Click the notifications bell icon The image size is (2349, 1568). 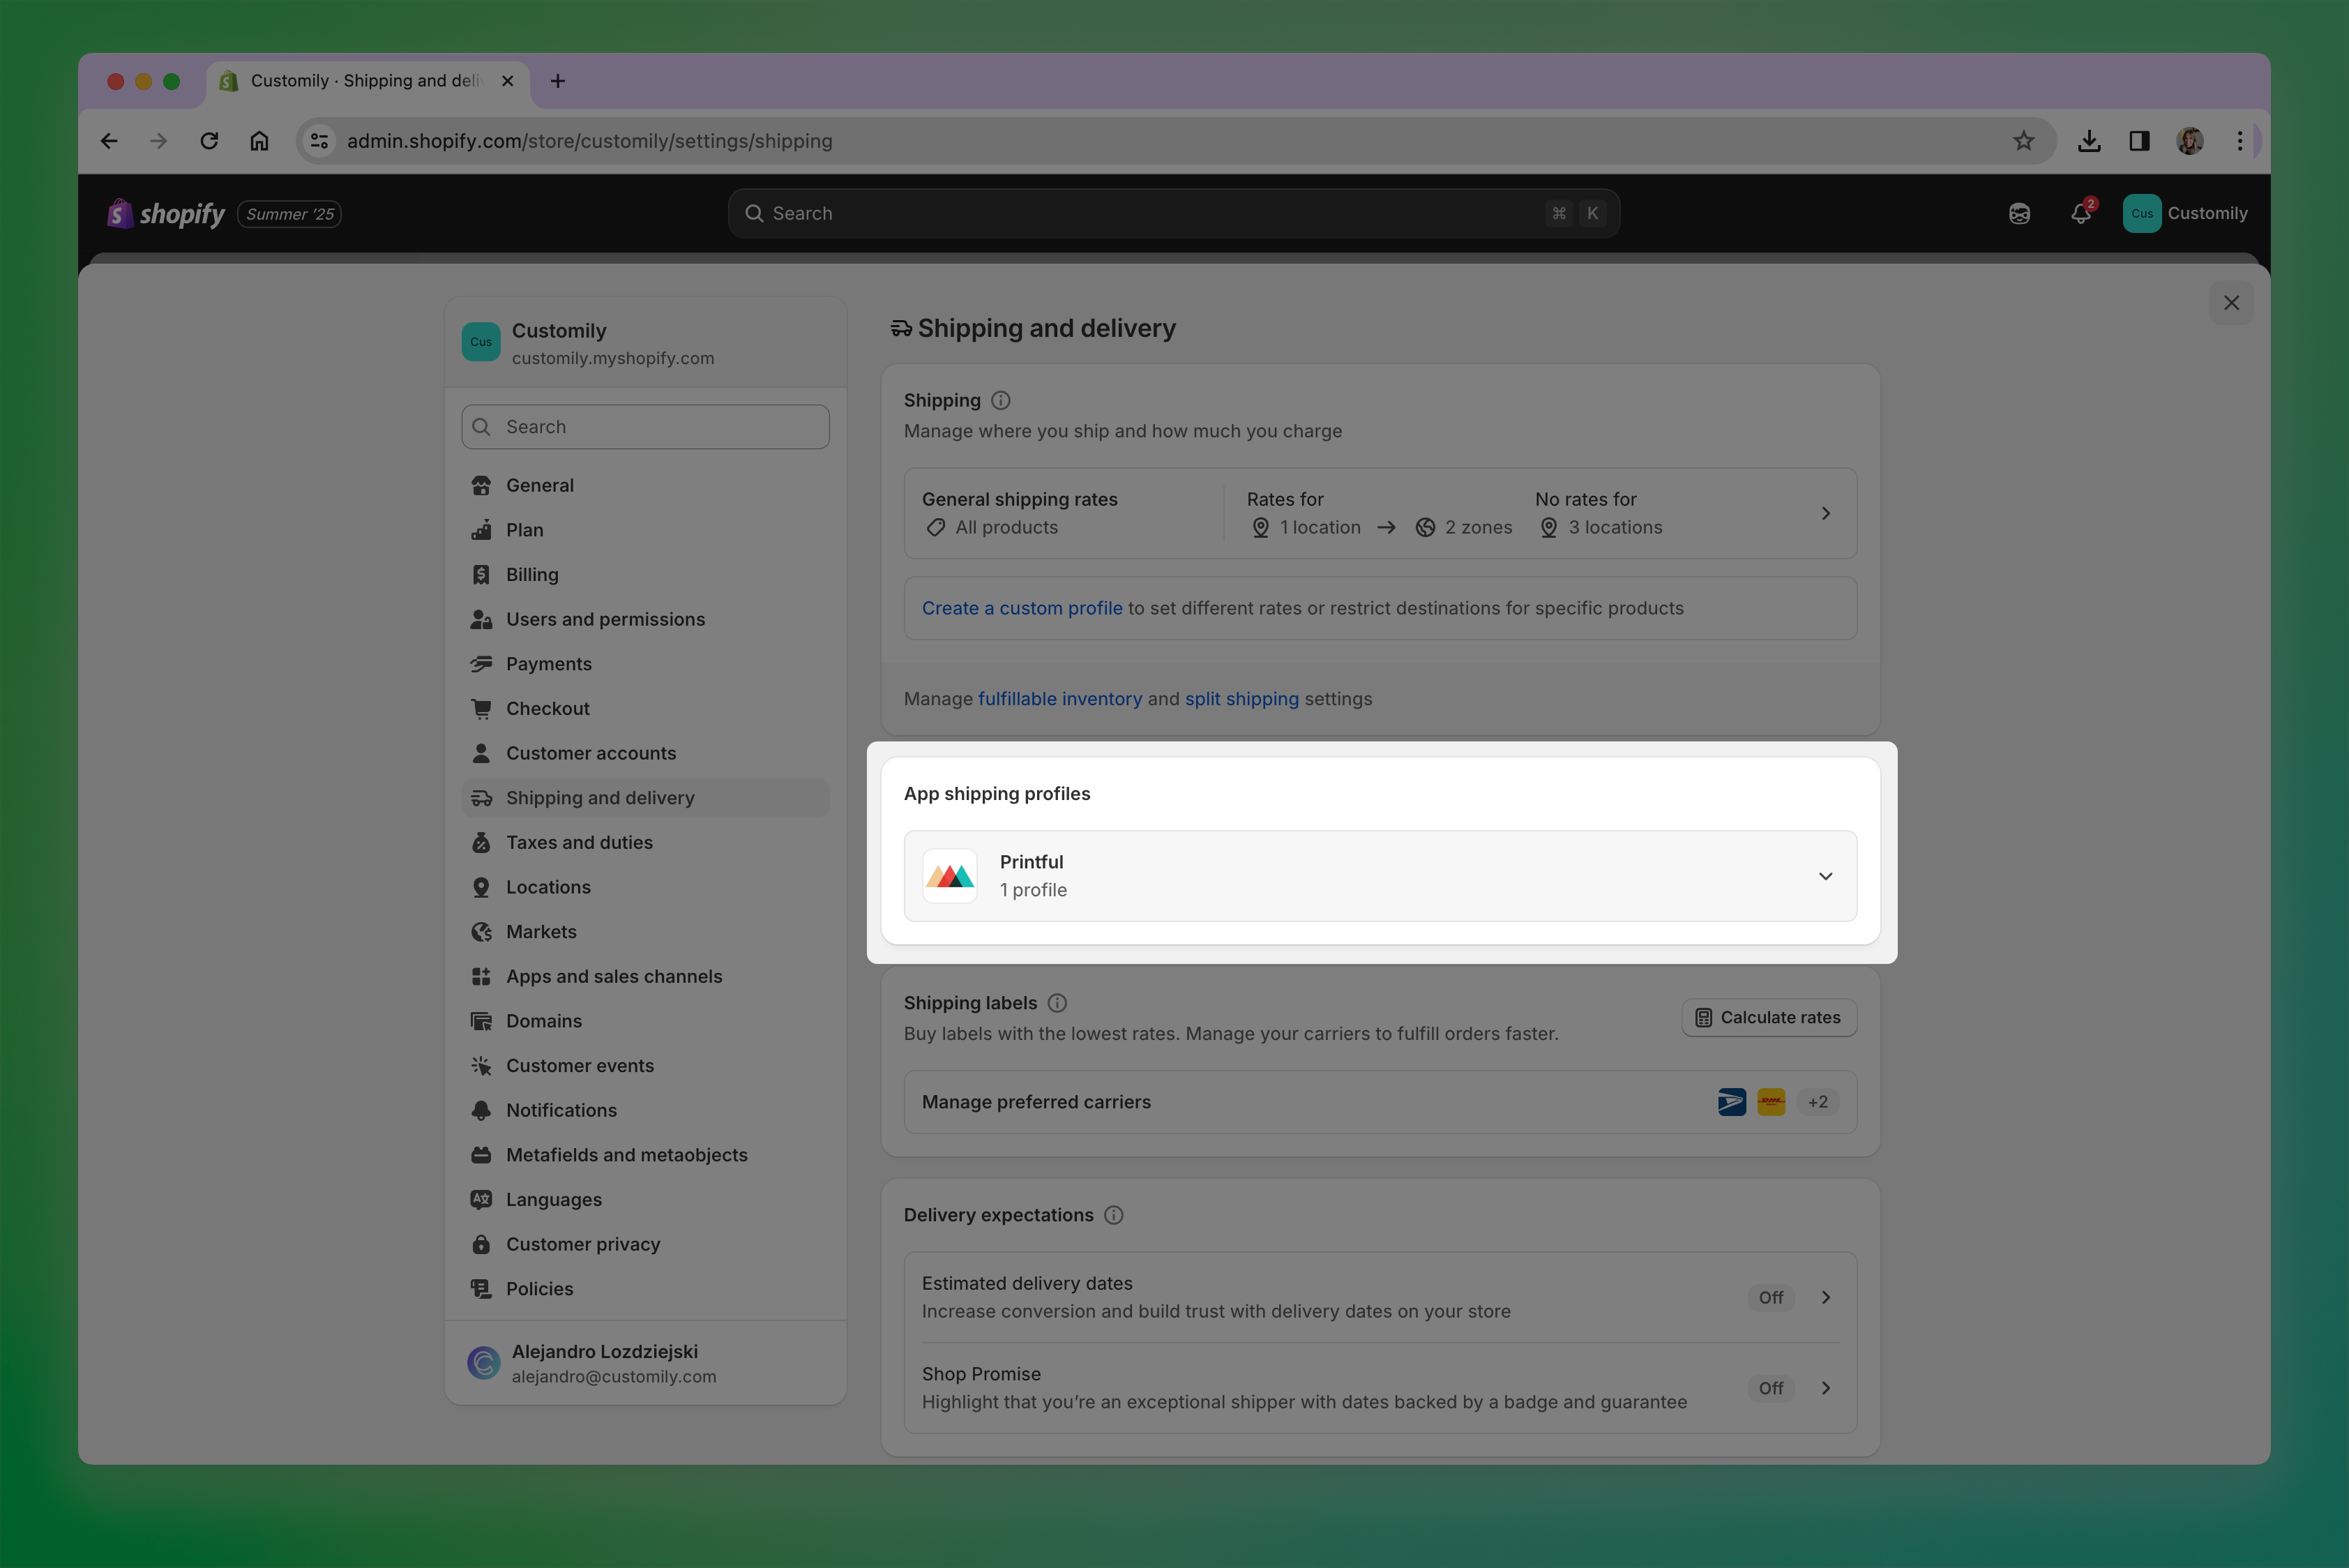[x=2080, y=213]
